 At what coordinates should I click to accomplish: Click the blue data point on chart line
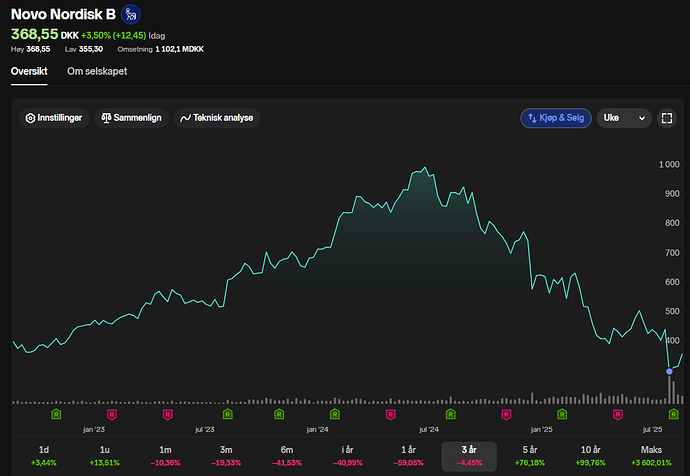669,371
